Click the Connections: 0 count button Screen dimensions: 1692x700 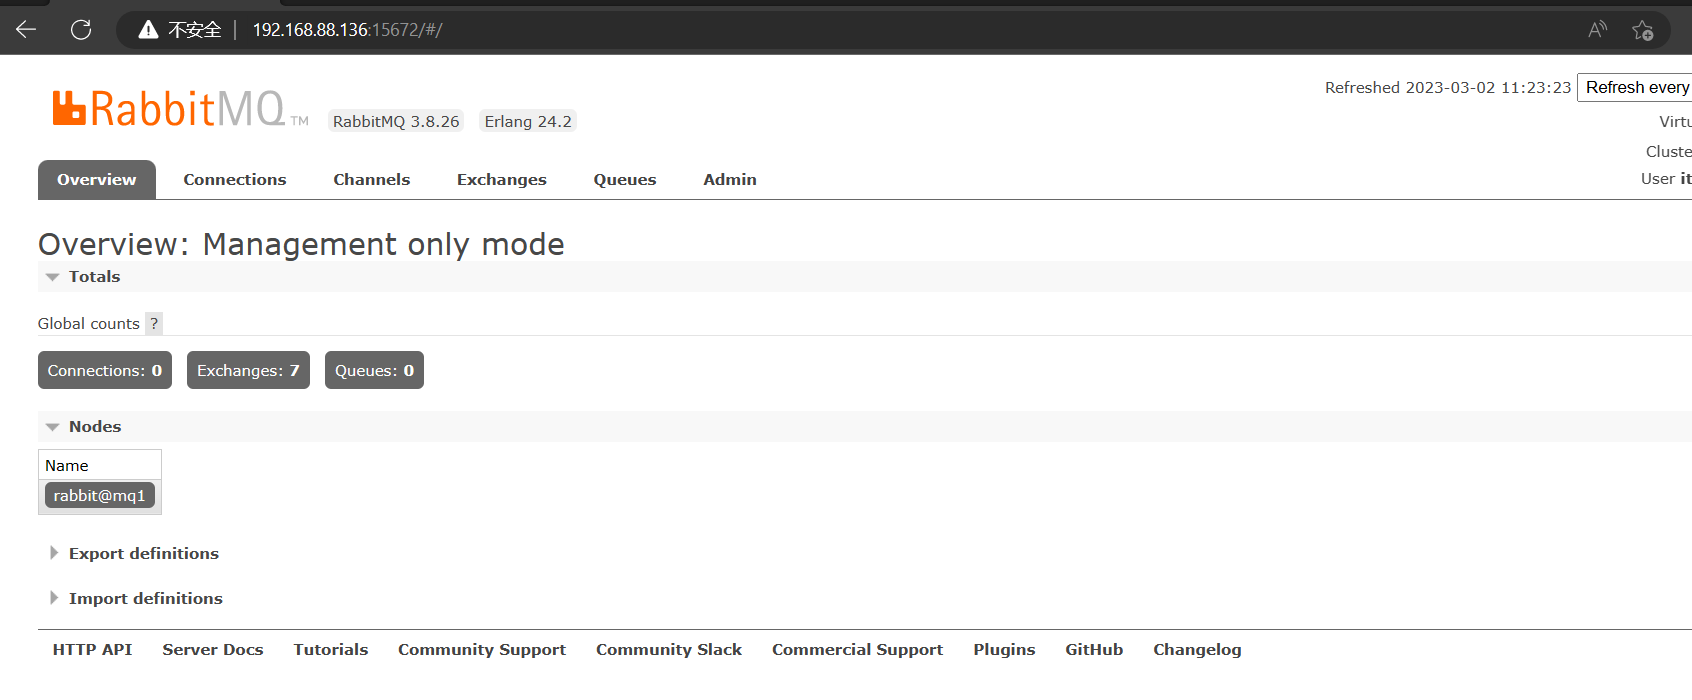(x=105, y=370)
